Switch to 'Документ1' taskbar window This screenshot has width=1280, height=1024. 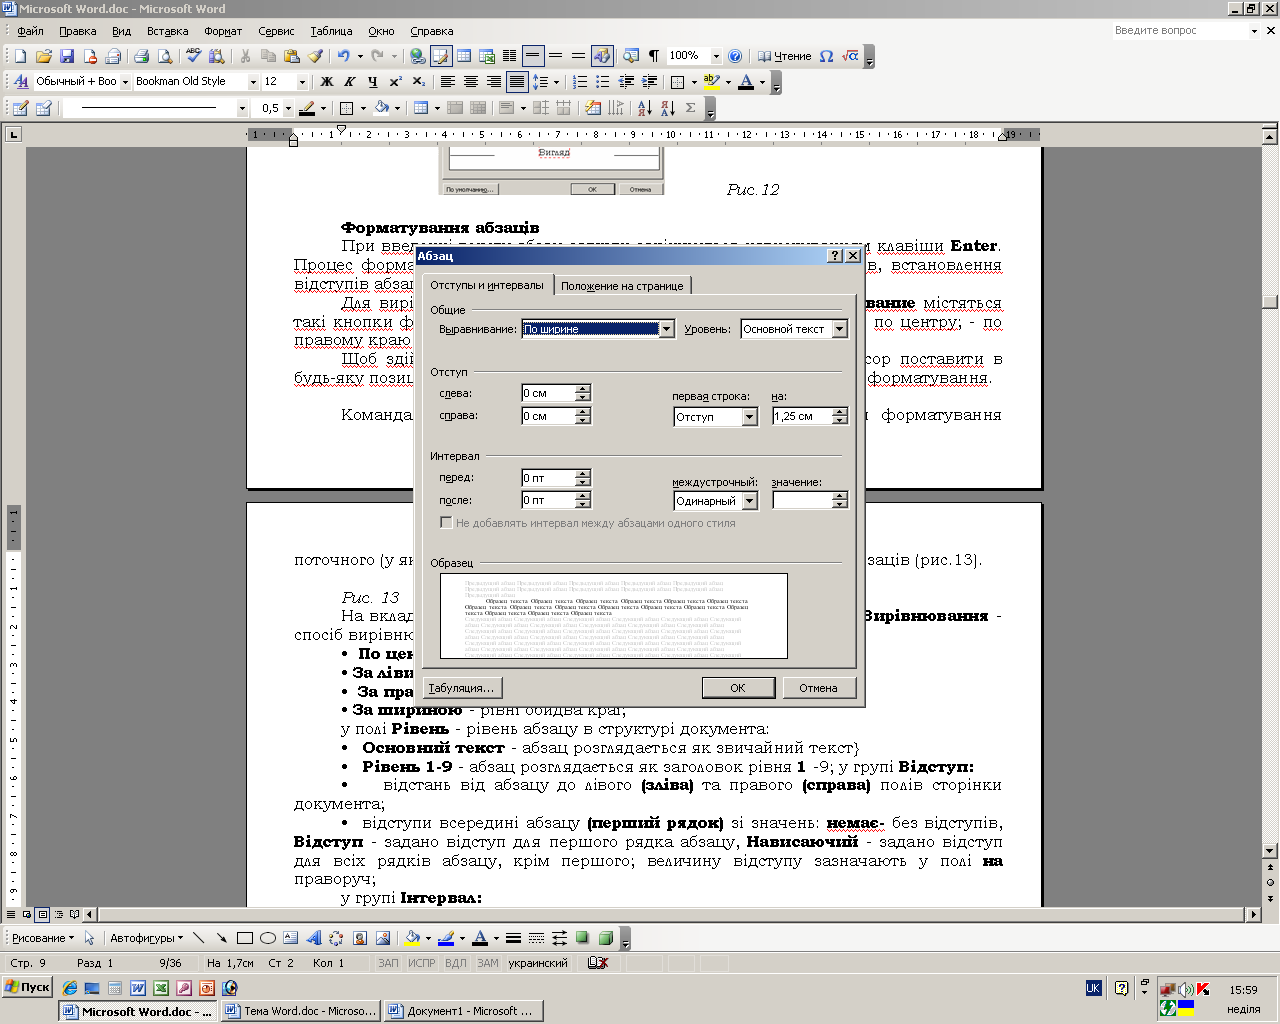(464, 1011)
